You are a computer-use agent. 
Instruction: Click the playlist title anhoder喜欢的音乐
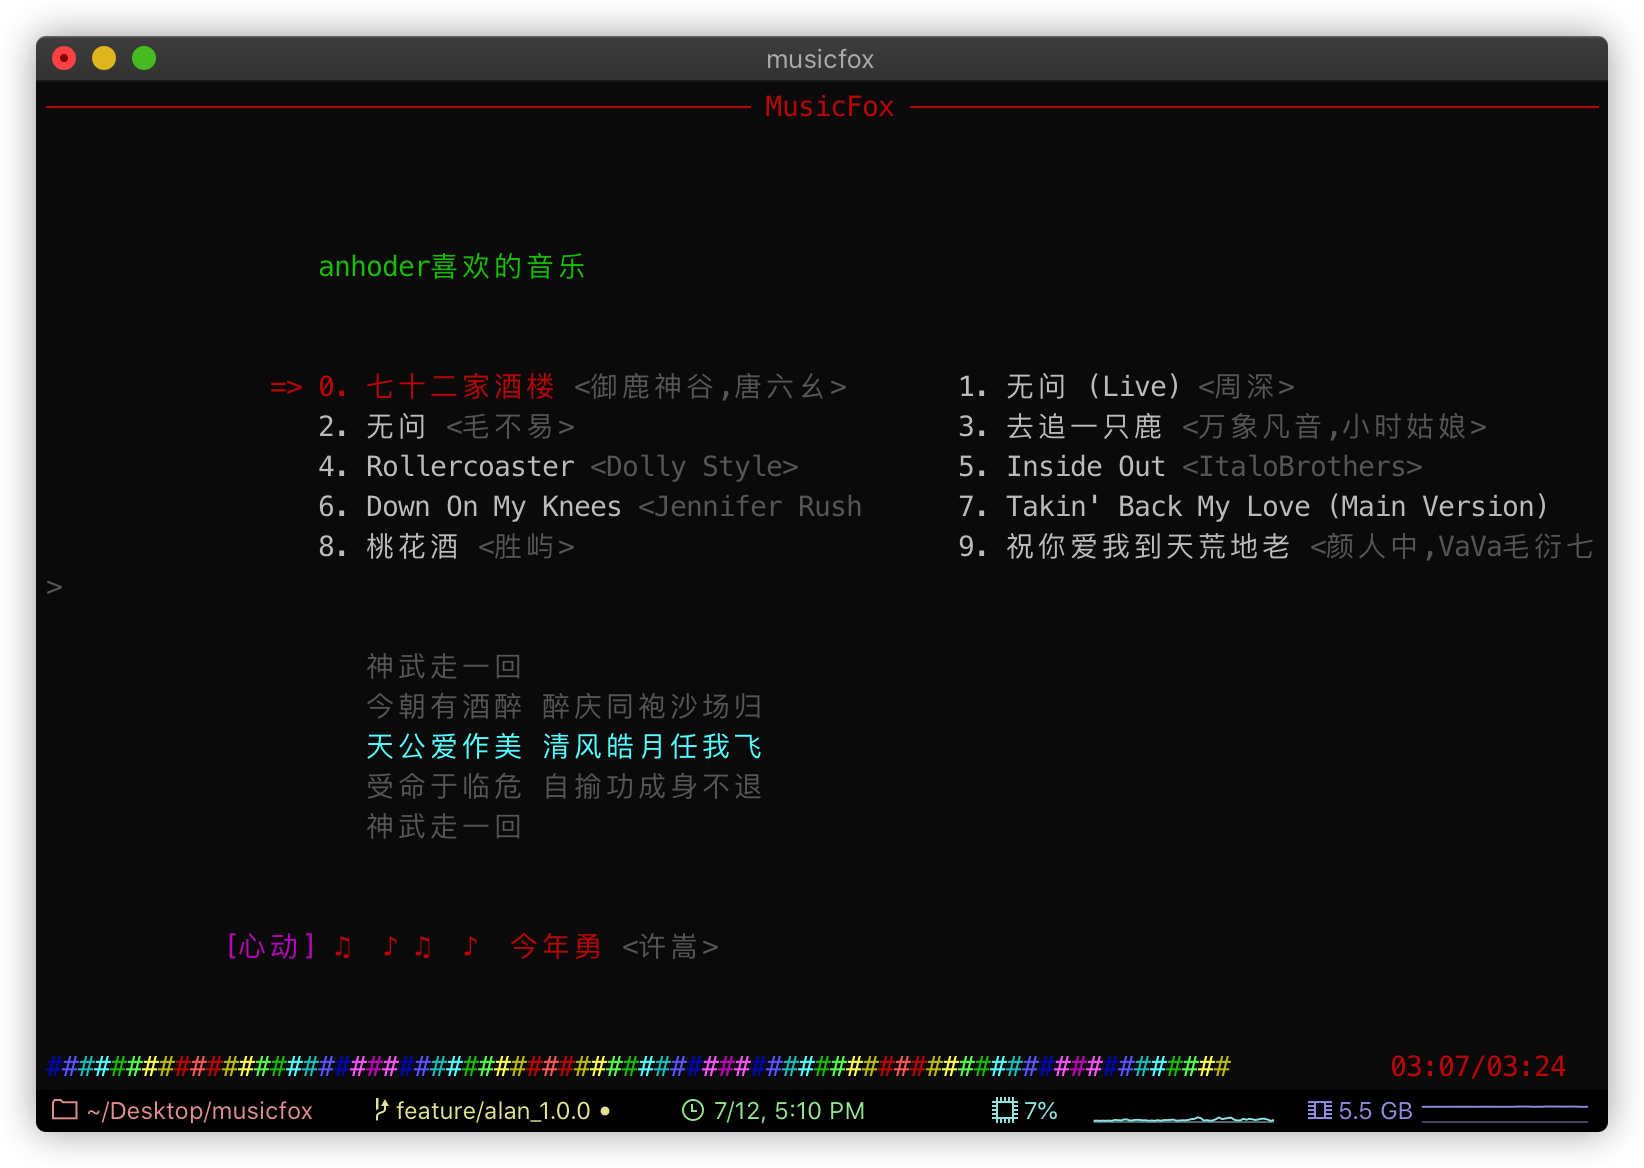[452, 267]
